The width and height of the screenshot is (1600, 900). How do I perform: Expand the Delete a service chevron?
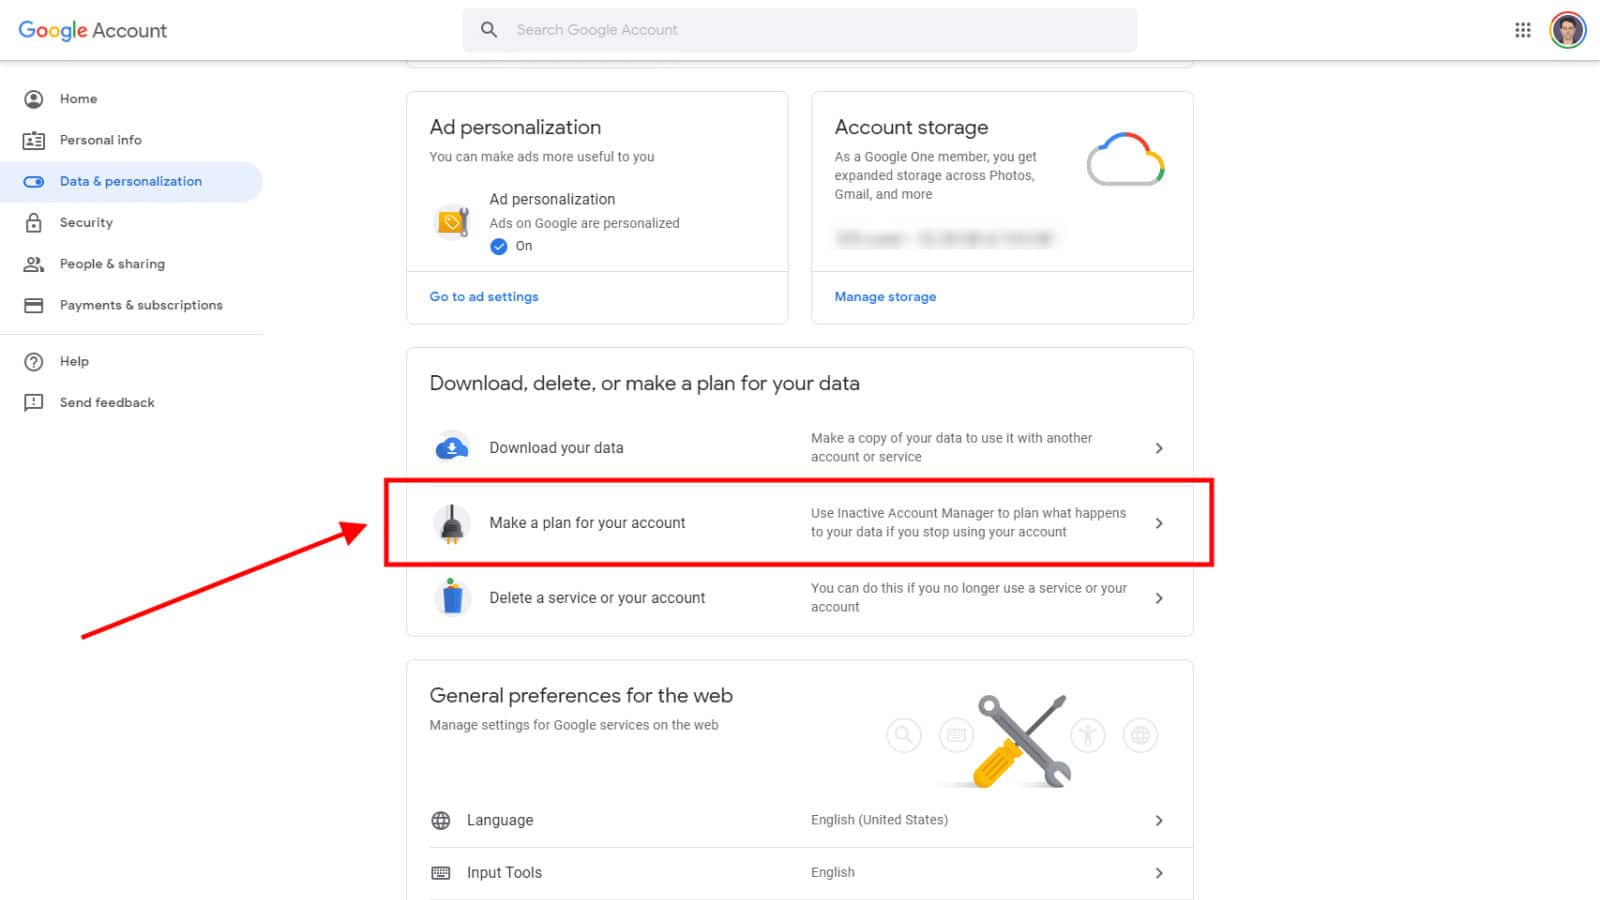pos(1159,598)
